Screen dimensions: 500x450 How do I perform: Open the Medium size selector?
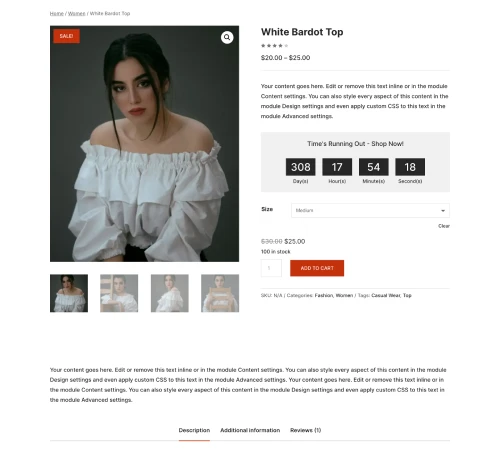click(370, 211)
